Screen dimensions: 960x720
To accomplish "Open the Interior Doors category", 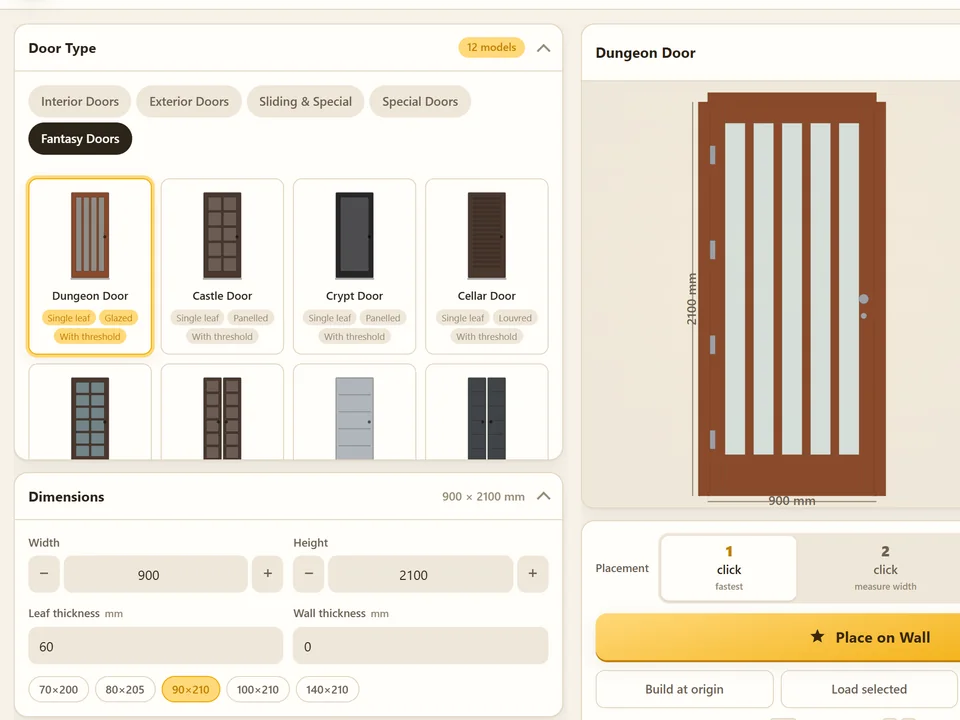I will pos(80,102).
